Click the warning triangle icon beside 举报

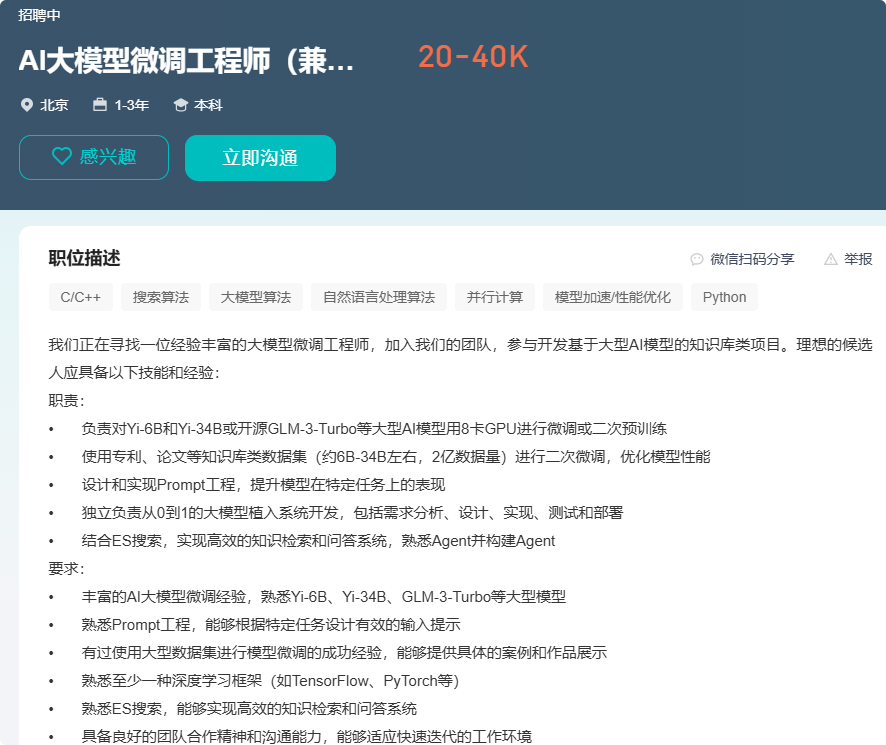tap(830, 258)
